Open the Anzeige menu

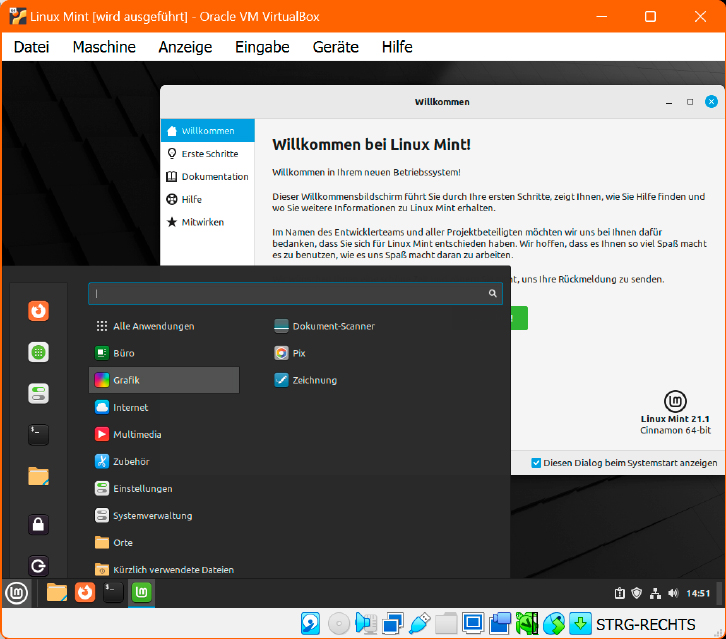pos(185,47)
